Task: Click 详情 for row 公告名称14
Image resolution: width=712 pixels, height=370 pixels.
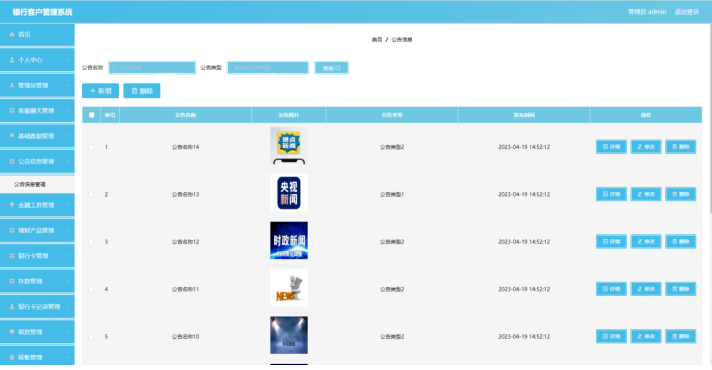Action: 611,147
